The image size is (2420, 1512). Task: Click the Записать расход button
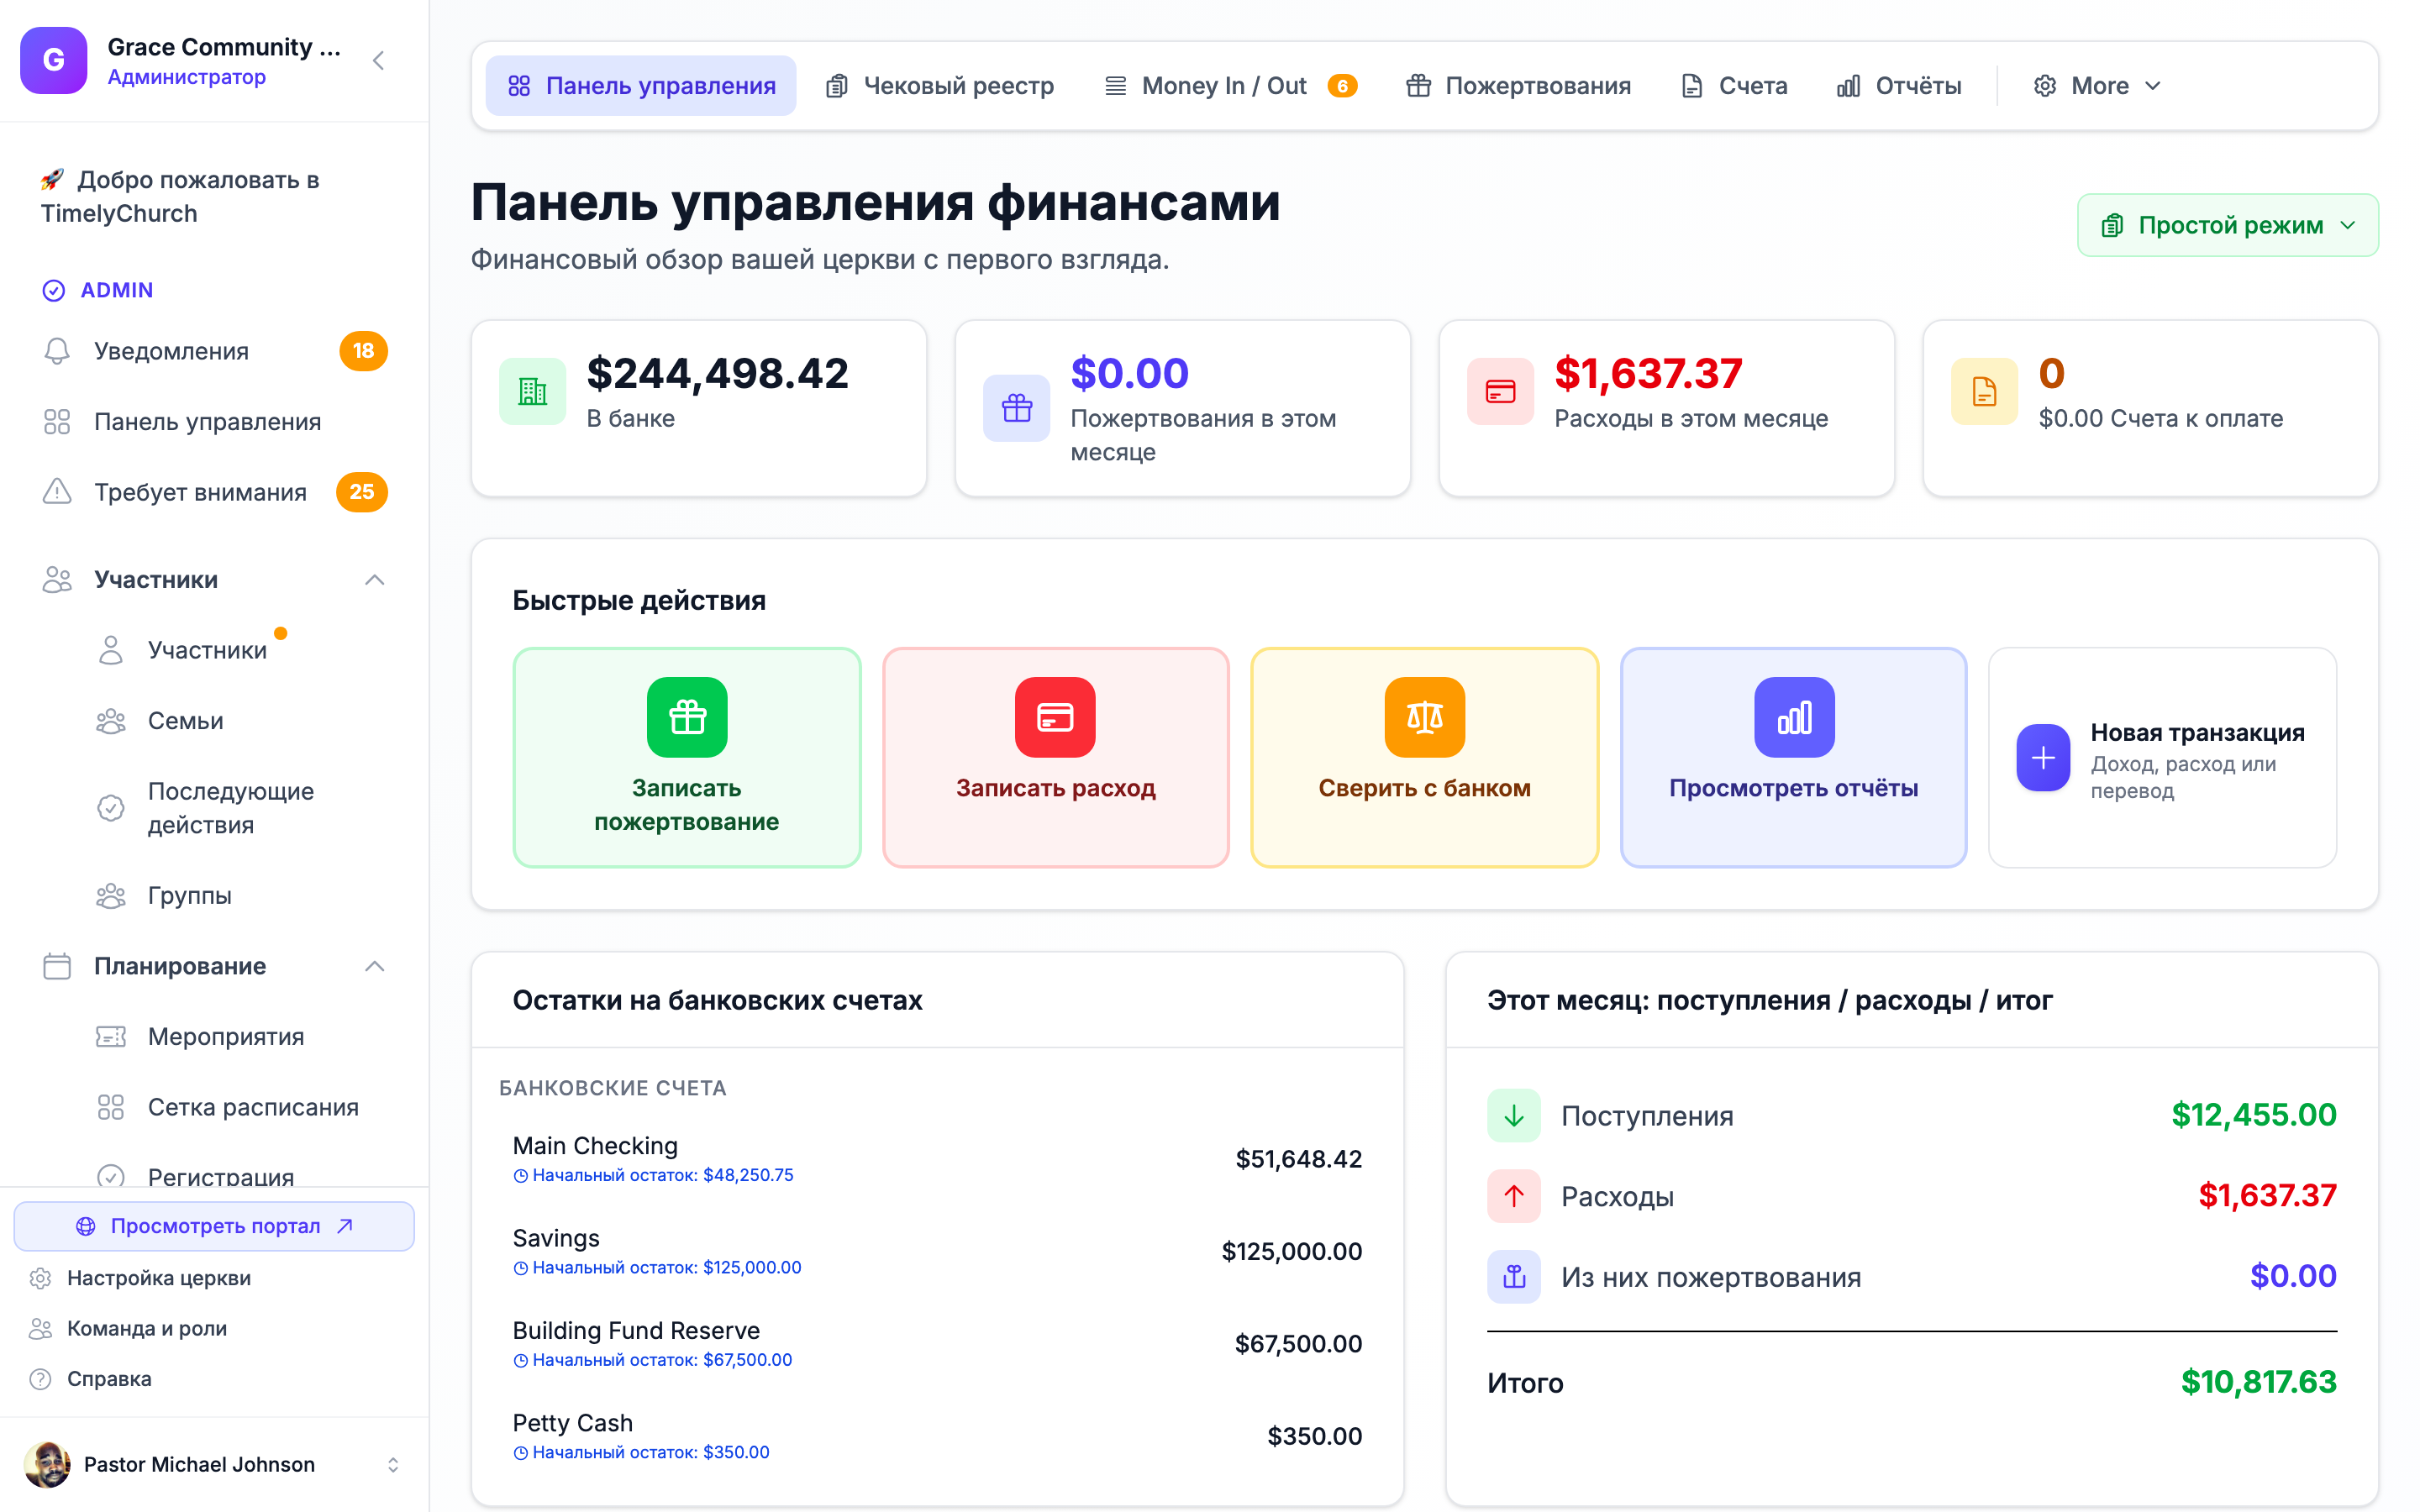pyautogui.click(x=1055, y=757)
